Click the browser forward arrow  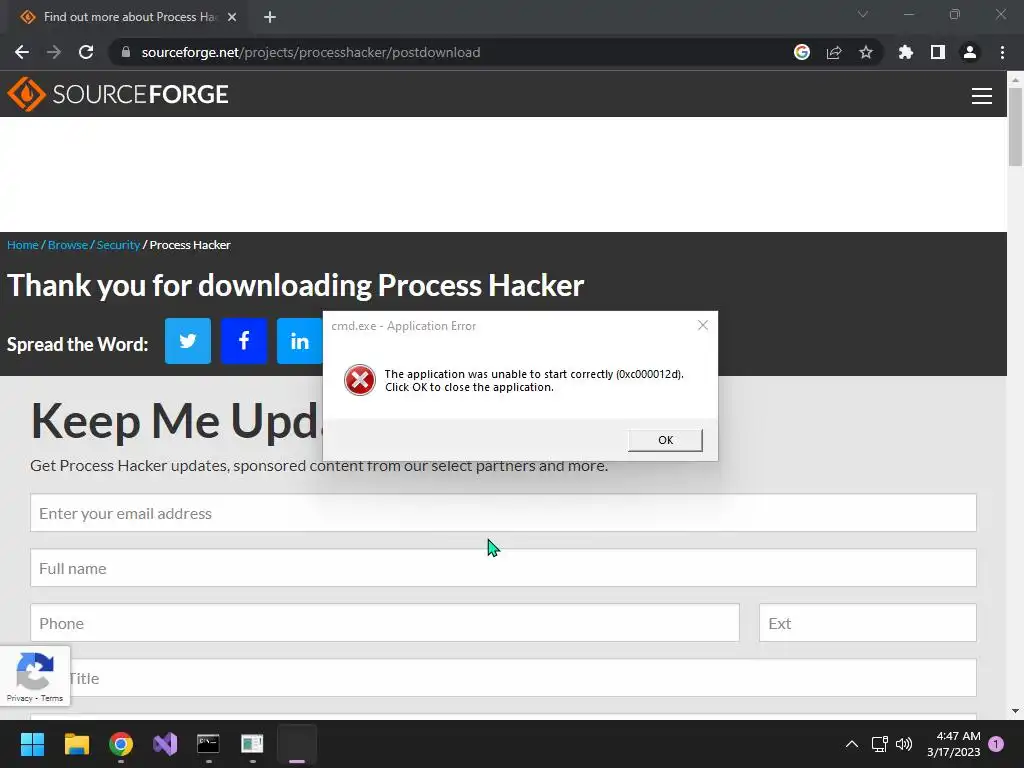pos(54,52)
